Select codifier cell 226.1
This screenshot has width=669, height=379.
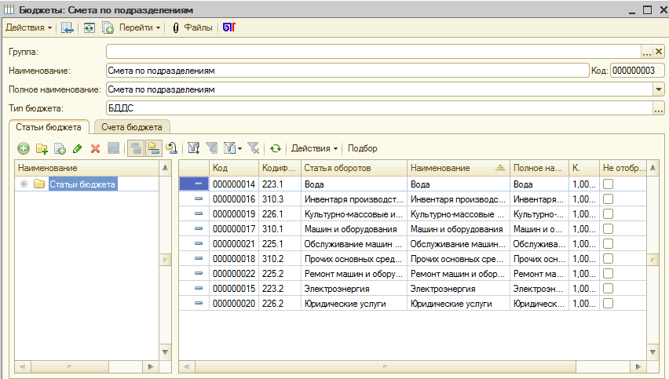coord(279,214)
